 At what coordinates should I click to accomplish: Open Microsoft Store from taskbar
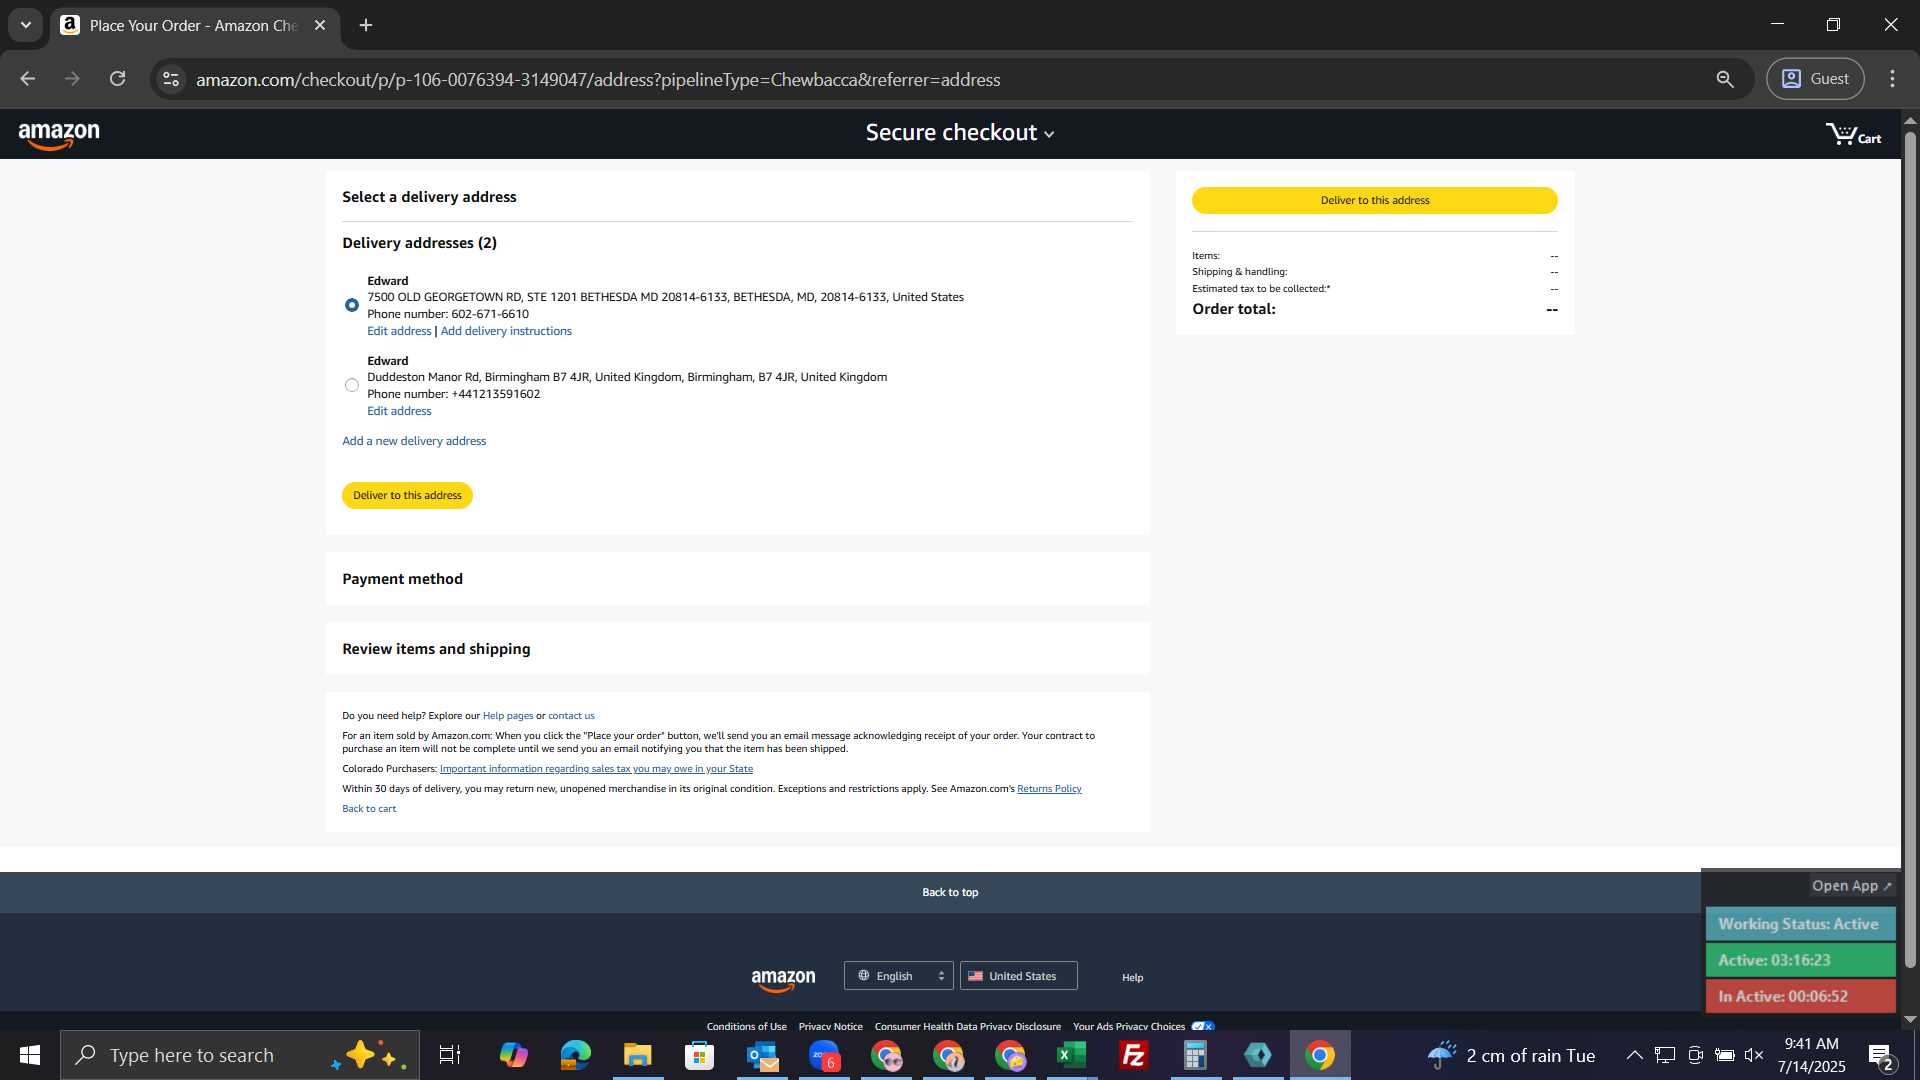pos(699,1055)
